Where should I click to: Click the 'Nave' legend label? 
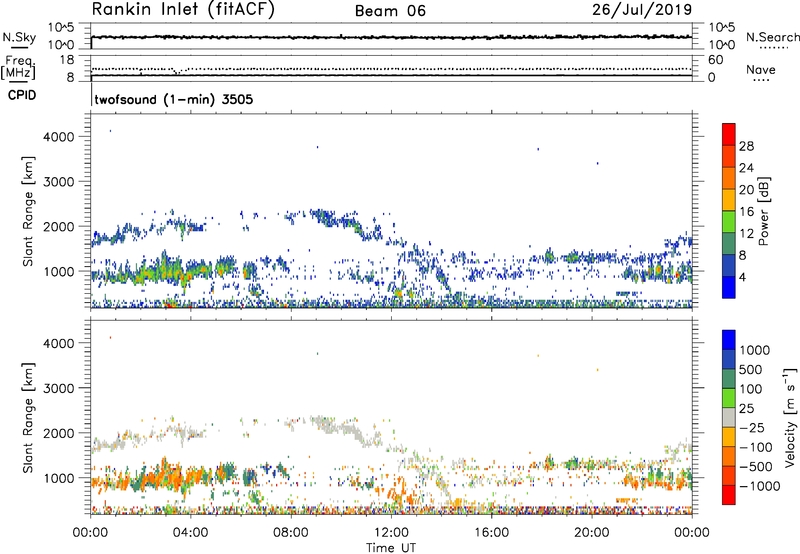click(760, 69)
